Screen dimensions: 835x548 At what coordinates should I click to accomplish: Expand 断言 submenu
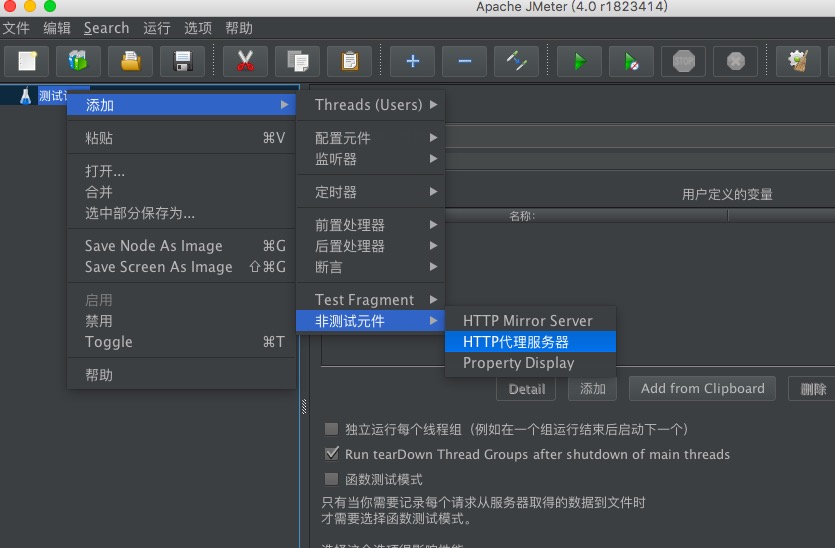click(x=371, y=267)
